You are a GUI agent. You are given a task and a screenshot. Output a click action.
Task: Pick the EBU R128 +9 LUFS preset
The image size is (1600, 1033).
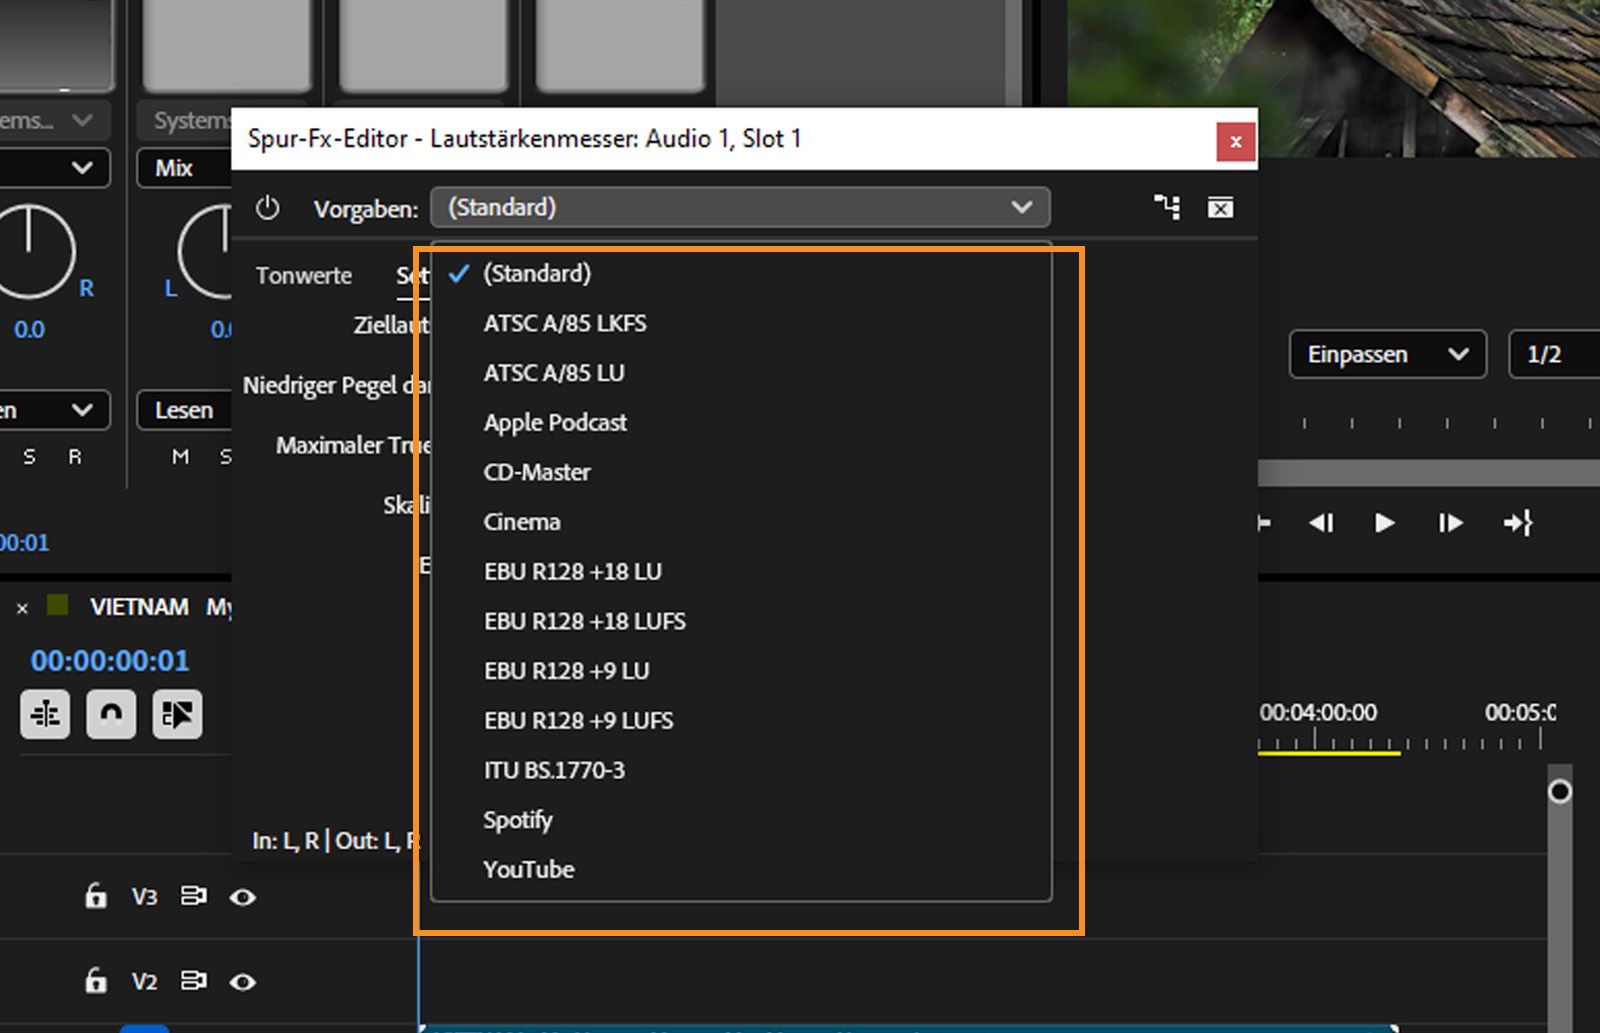click(741, 721)
